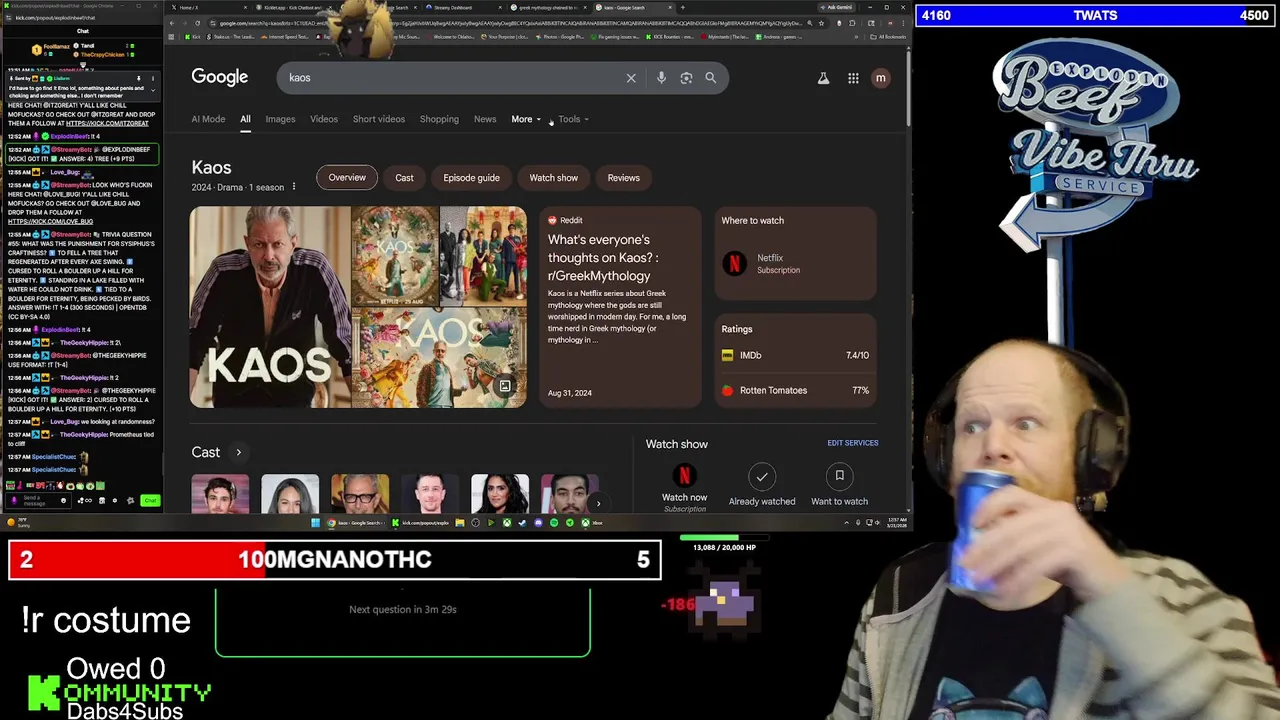Switch to AI Mode tab
The height and width of the screenshot is (720, 1280).
click(x=208, y=119)
